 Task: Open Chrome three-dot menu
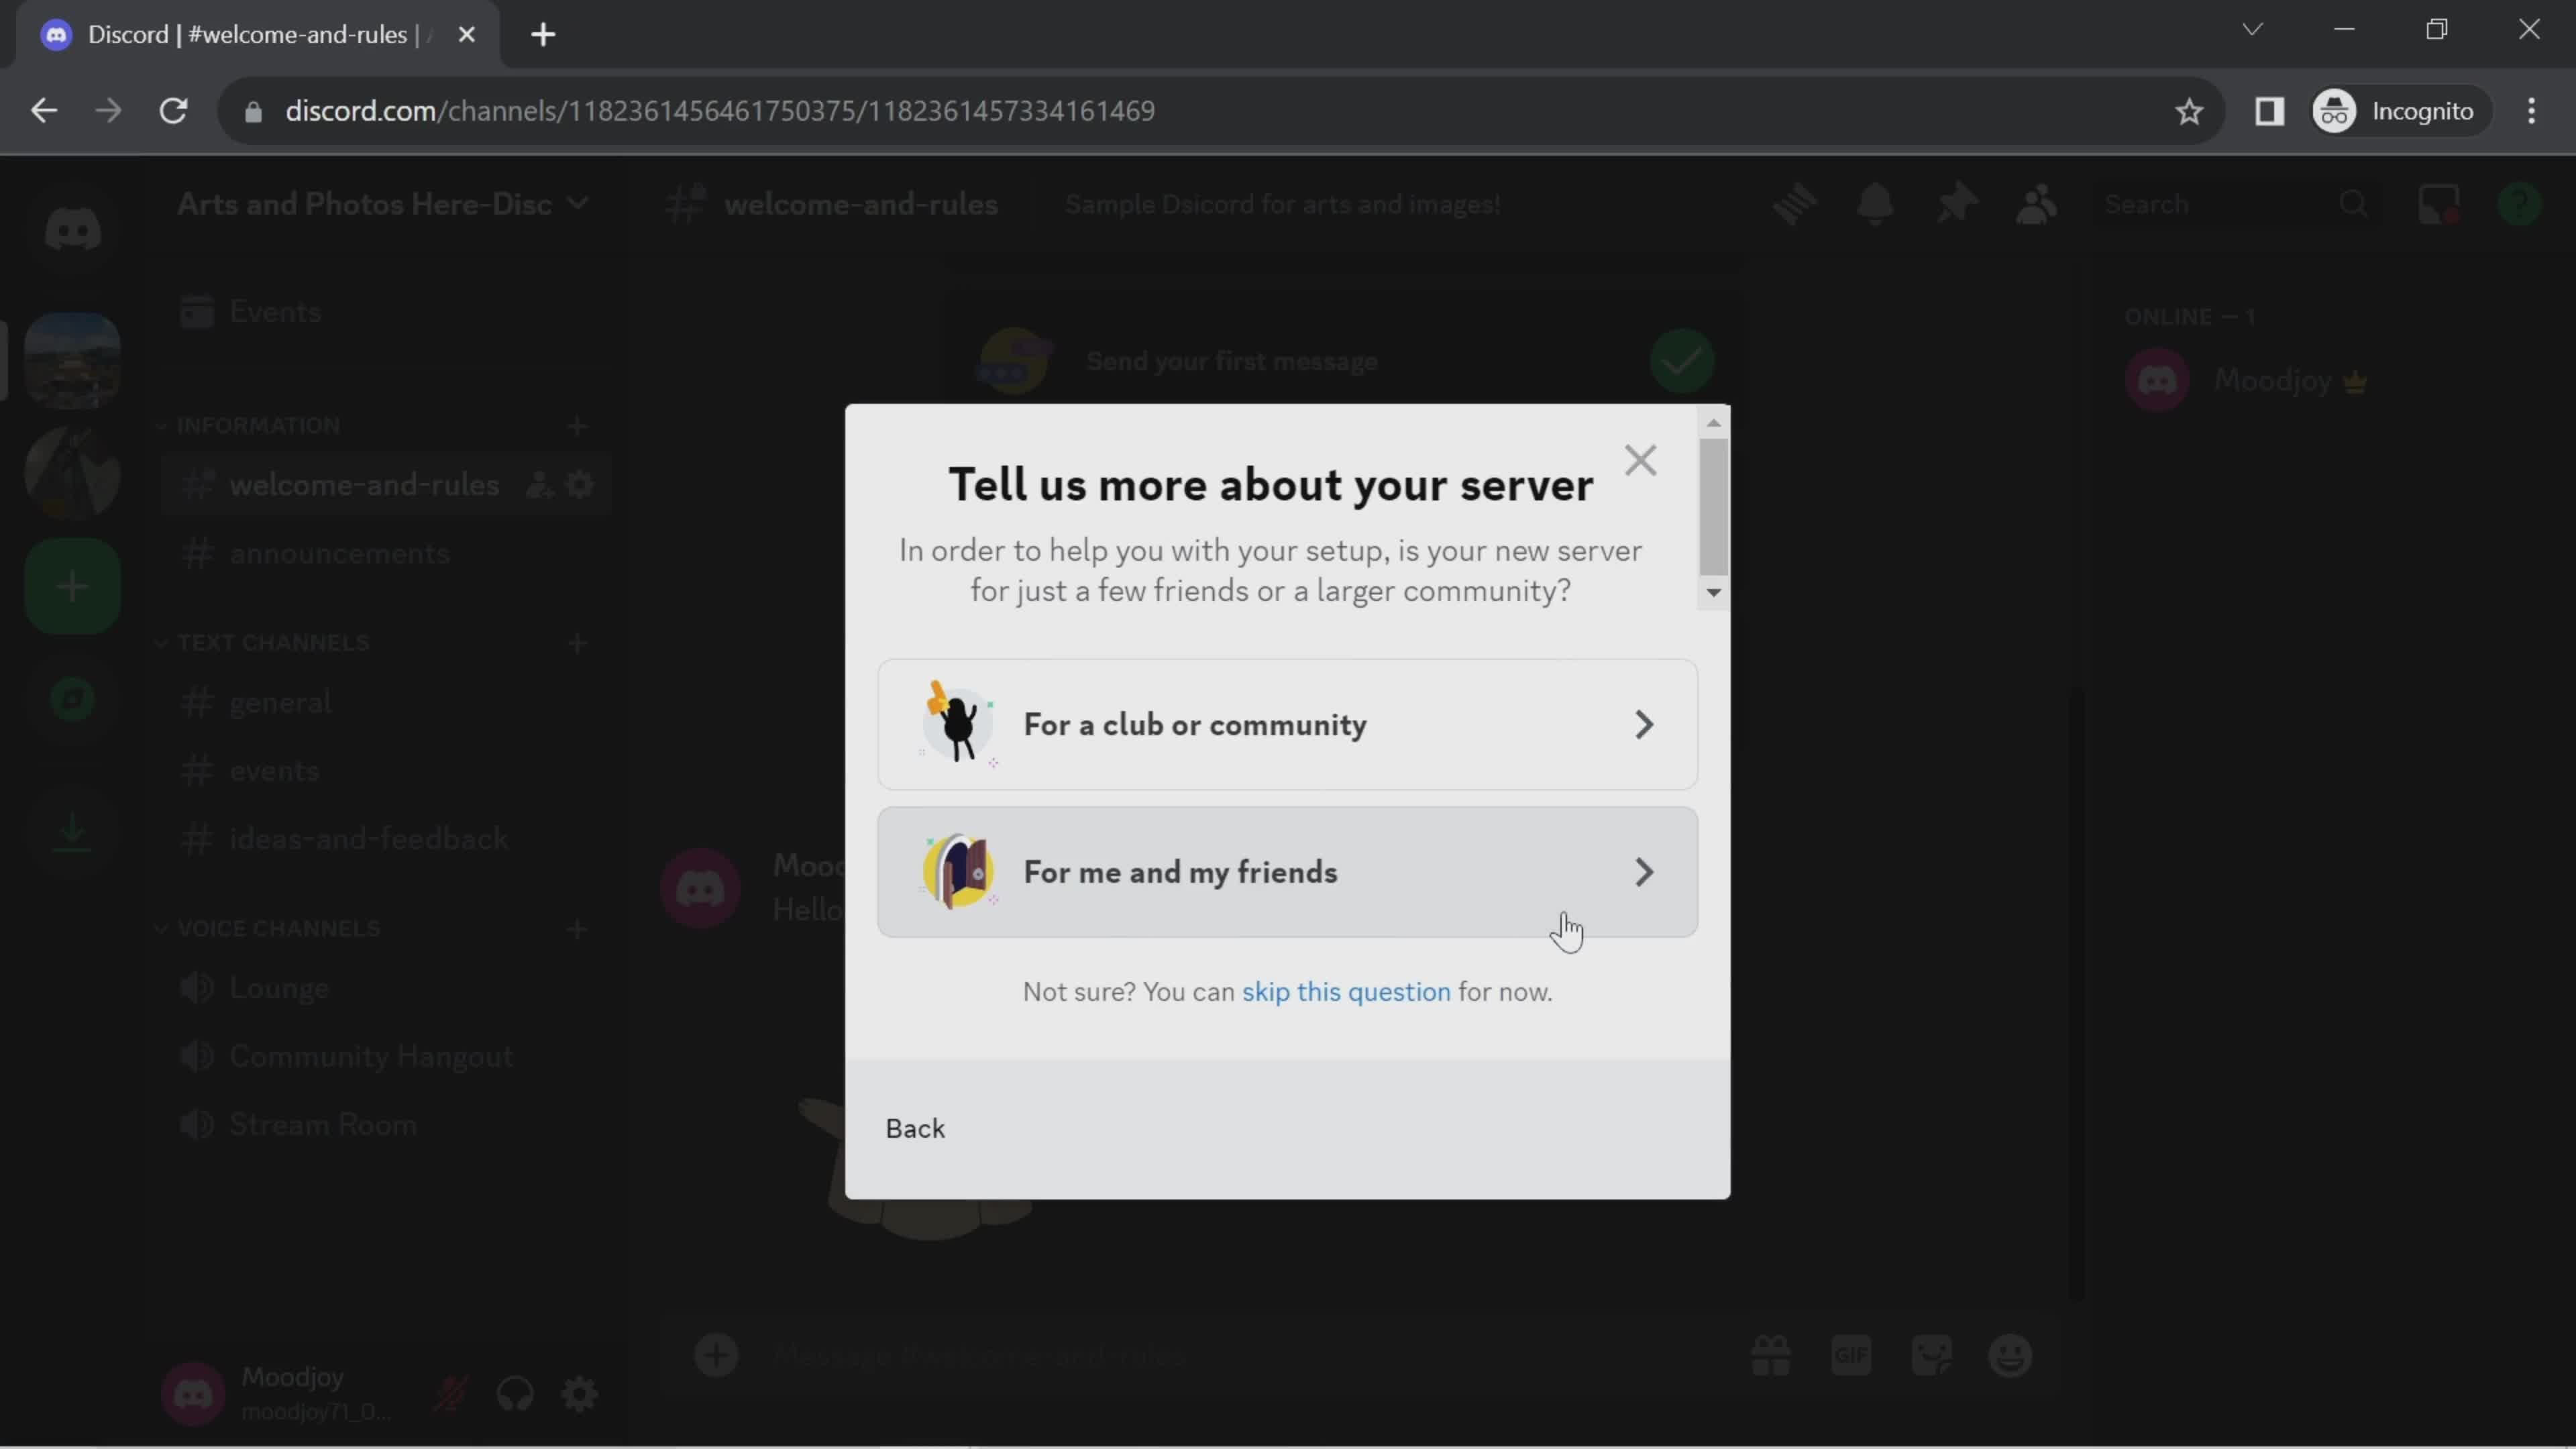2531,111
